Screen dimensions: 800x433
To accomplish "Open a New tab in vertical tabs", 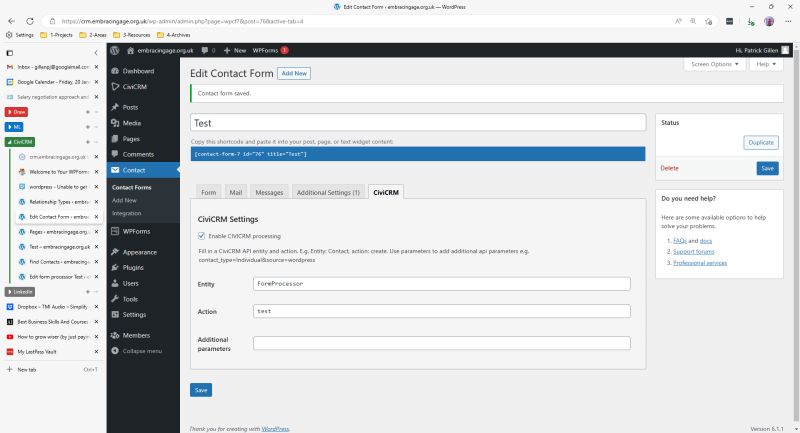I will (x=51, y=369).
